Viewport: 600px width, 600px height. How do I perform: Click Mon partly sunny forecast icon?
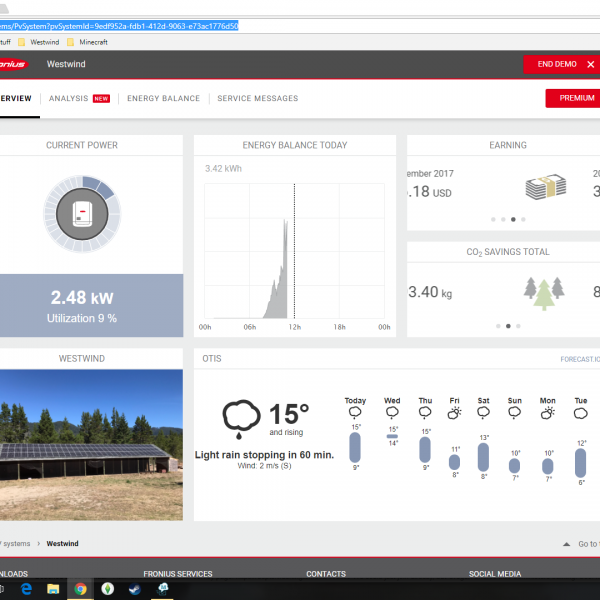pos(548,413)
